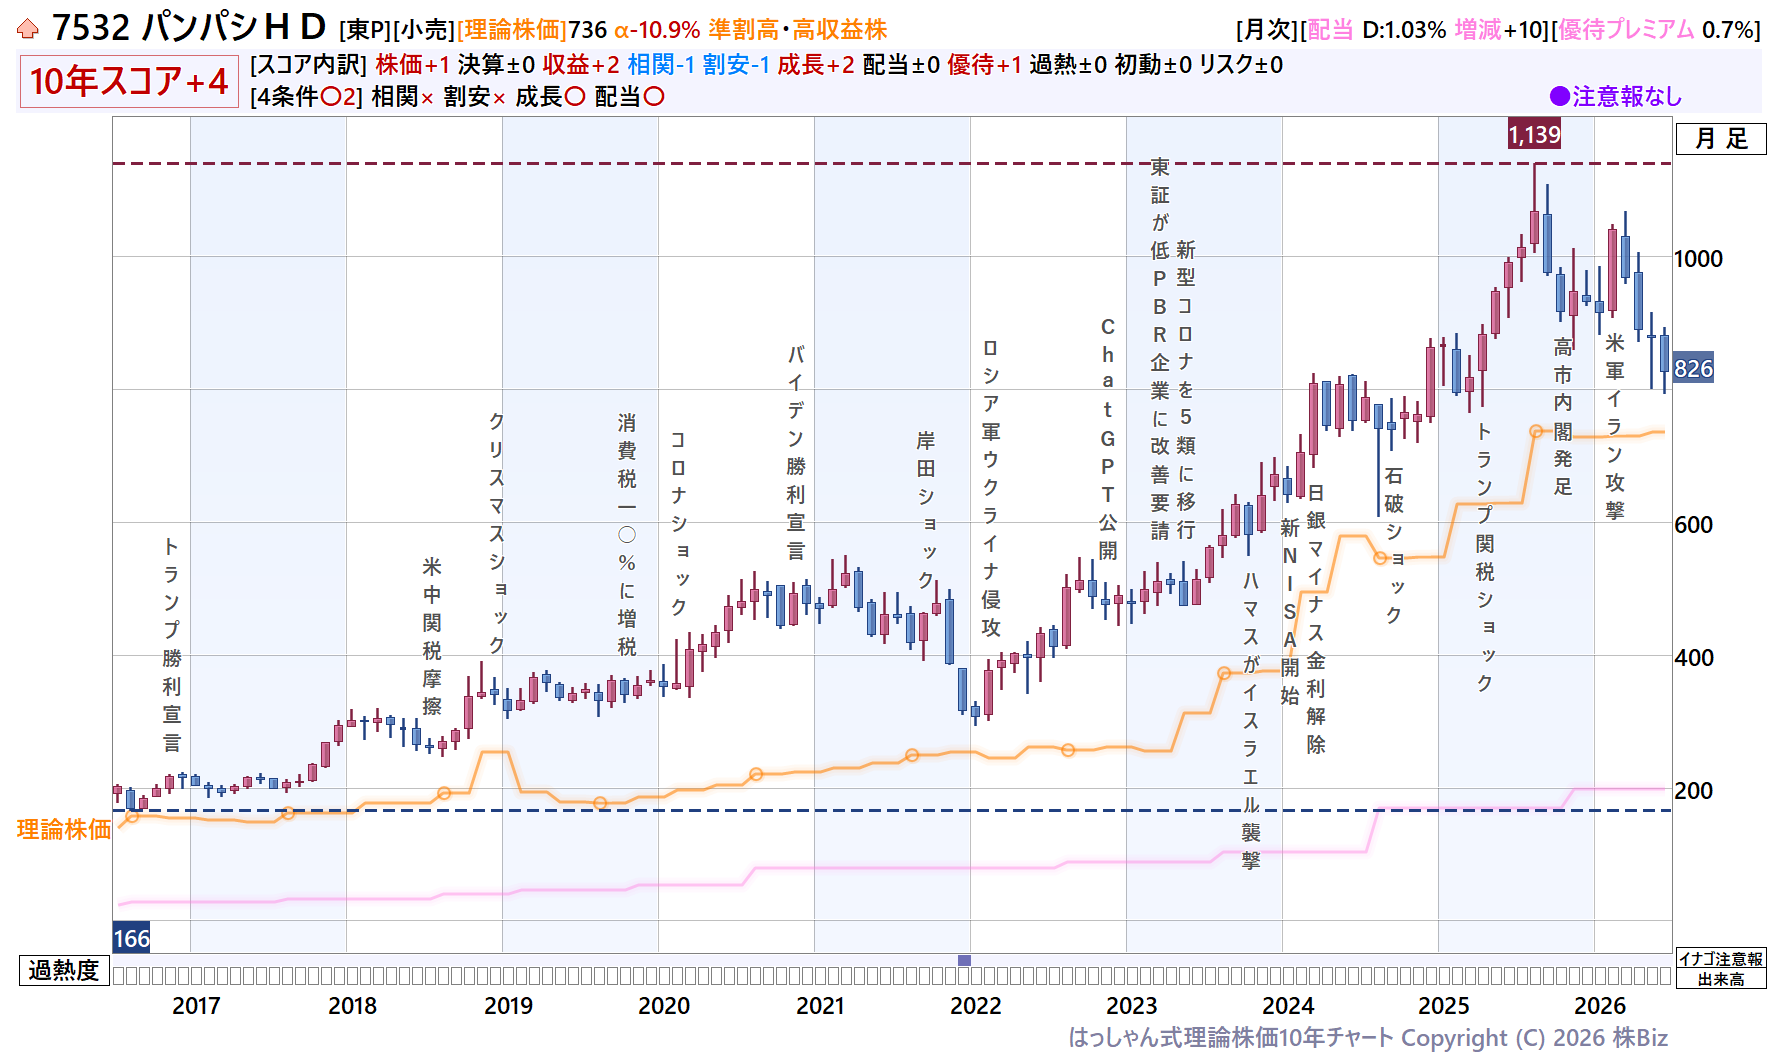This screenshot has width=1780, height=1054.
Task: Click the 石破ショック event annotation
Action: [x=1394, y=545]
